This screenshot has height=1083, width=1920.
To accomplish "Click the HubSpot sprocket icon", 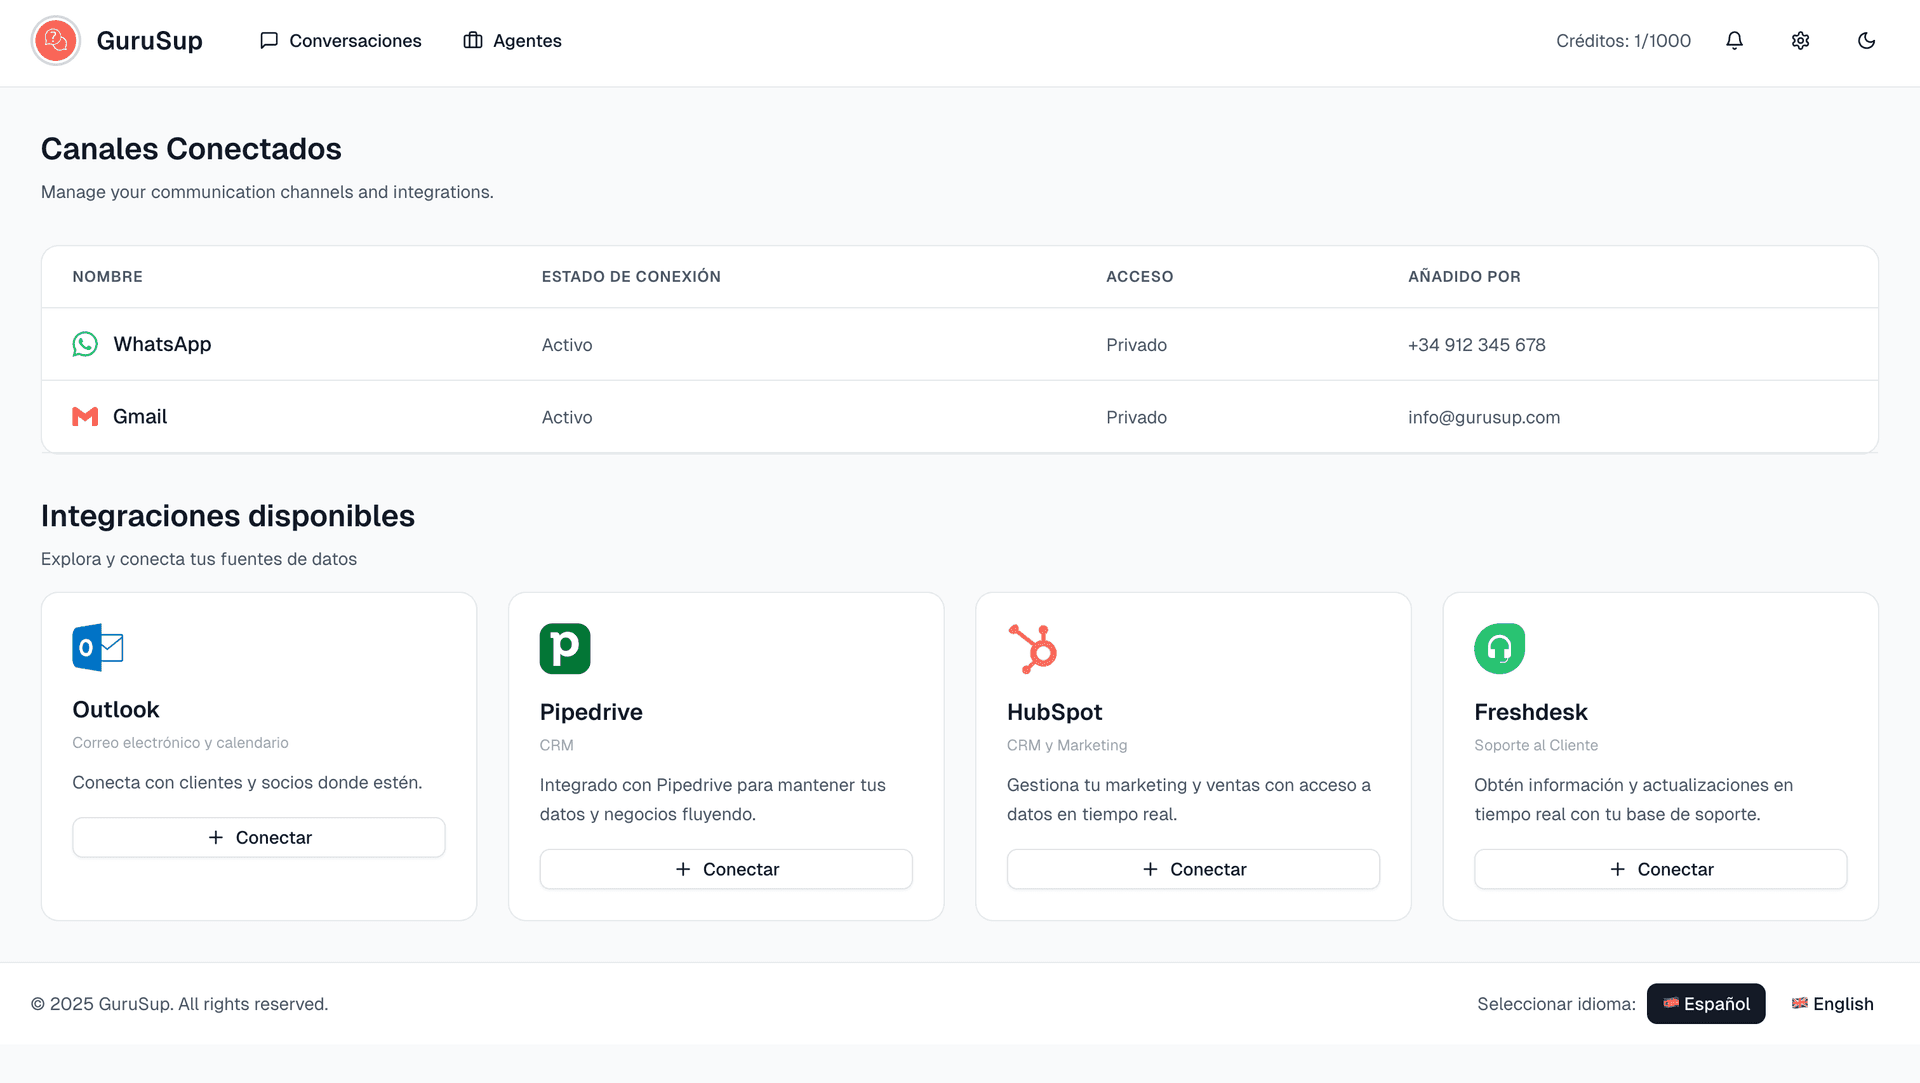I will [1033, 648].
